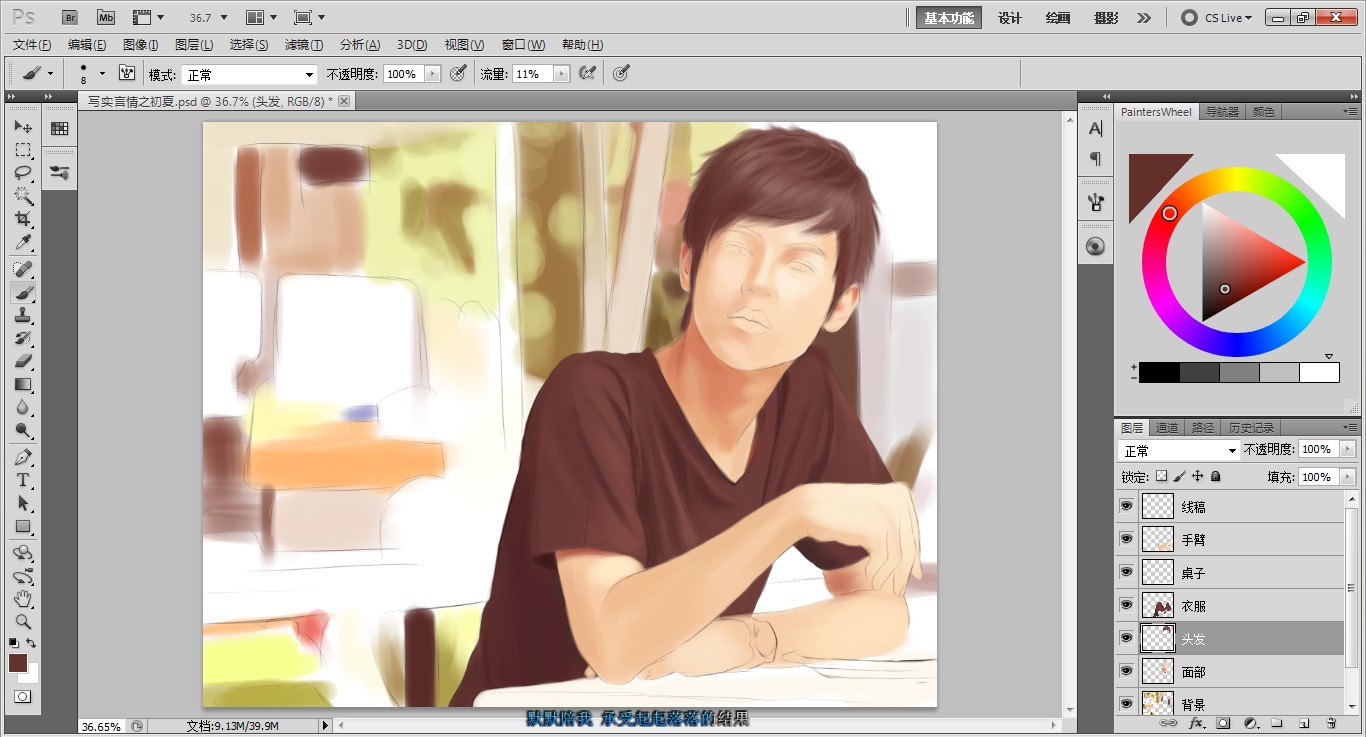Open the CS Live button

1217,18
